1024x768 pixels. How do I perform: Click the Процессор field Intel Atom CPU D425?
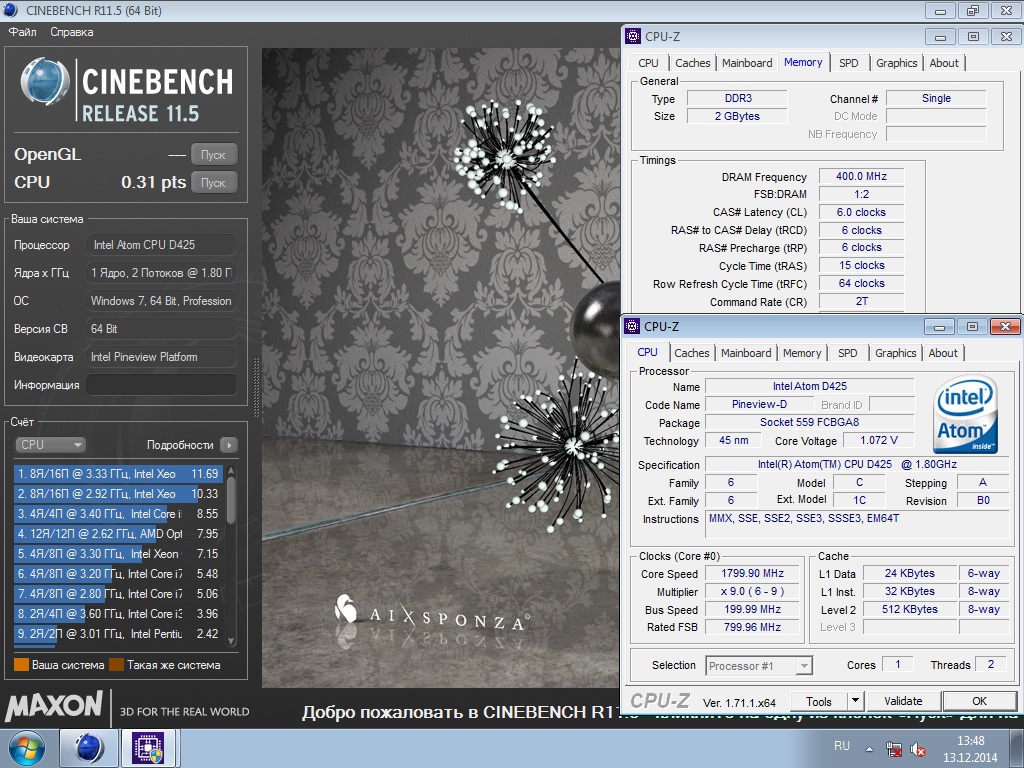(161, 245)
